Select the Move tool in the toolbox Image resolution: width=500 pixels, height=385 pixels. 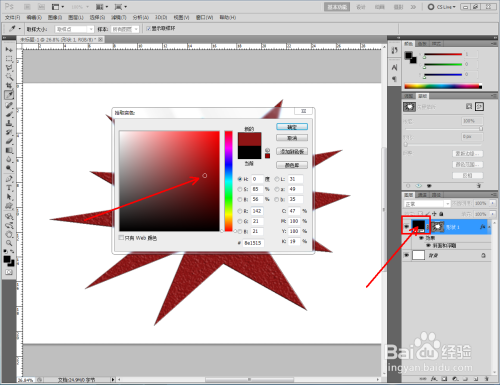pyautogui.click(x=9, y=49)
